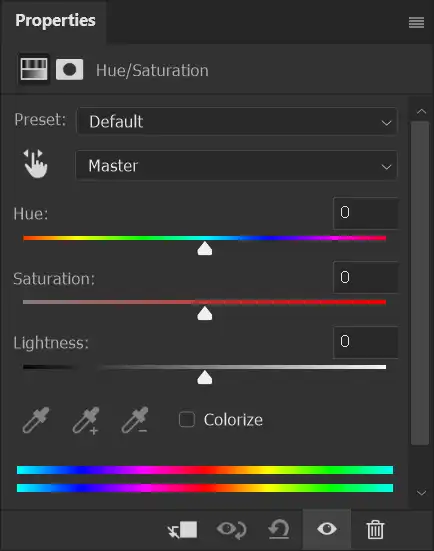This screenshot has width=434, height=551.
Task: Enable the Colorize checkbox
Action: coord(187,420)
